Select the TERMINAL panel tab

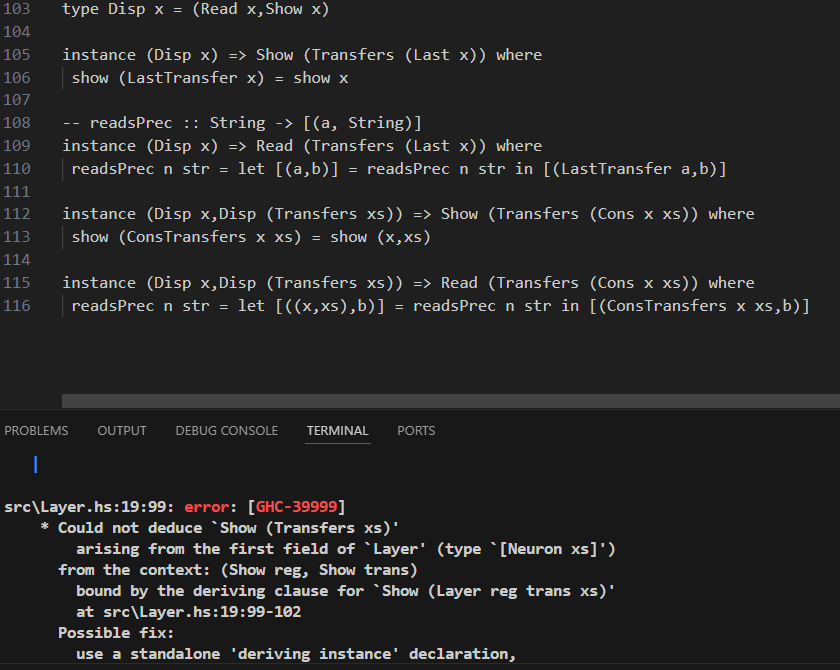click(x=337, y=431)
